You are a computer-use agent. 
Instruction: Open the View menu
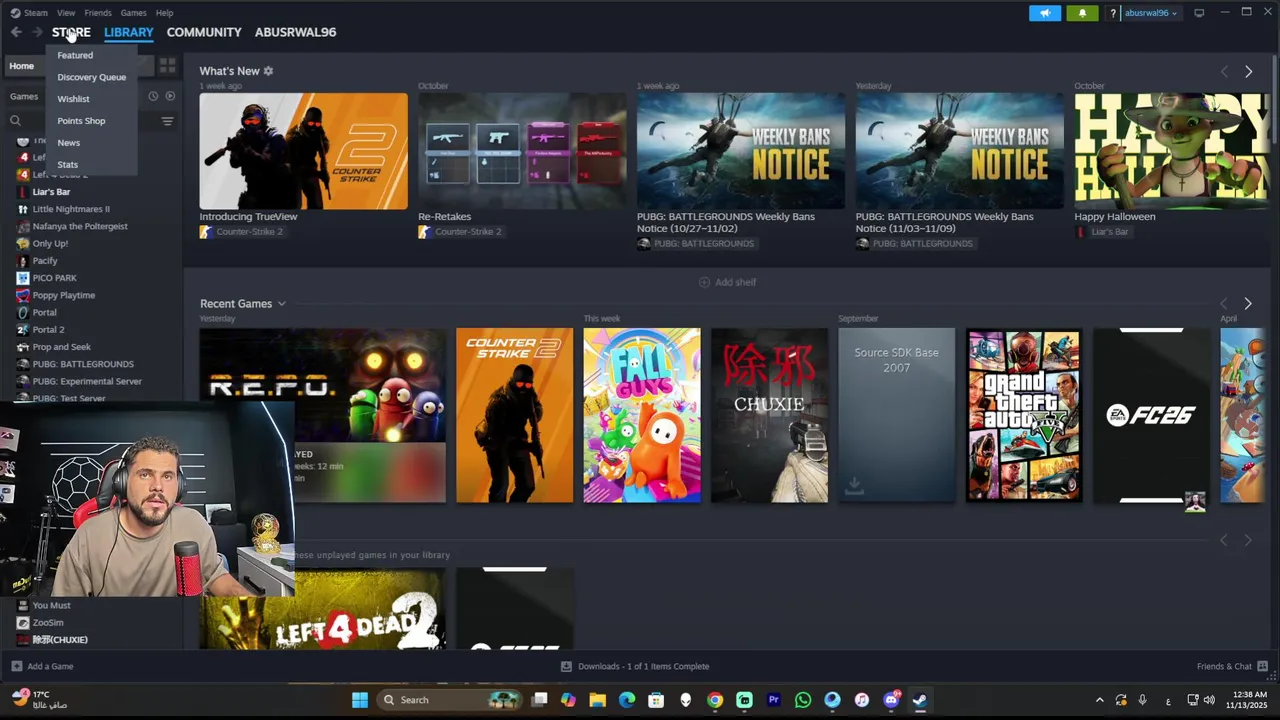[x=66, y=13]
